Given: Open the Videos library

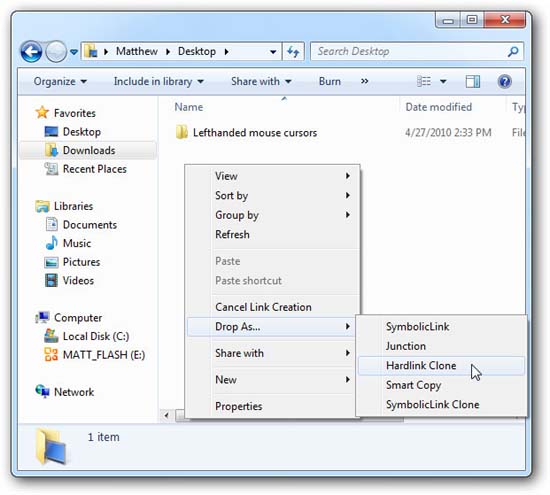Looking at the screenshot, I should tap(78, 280).
